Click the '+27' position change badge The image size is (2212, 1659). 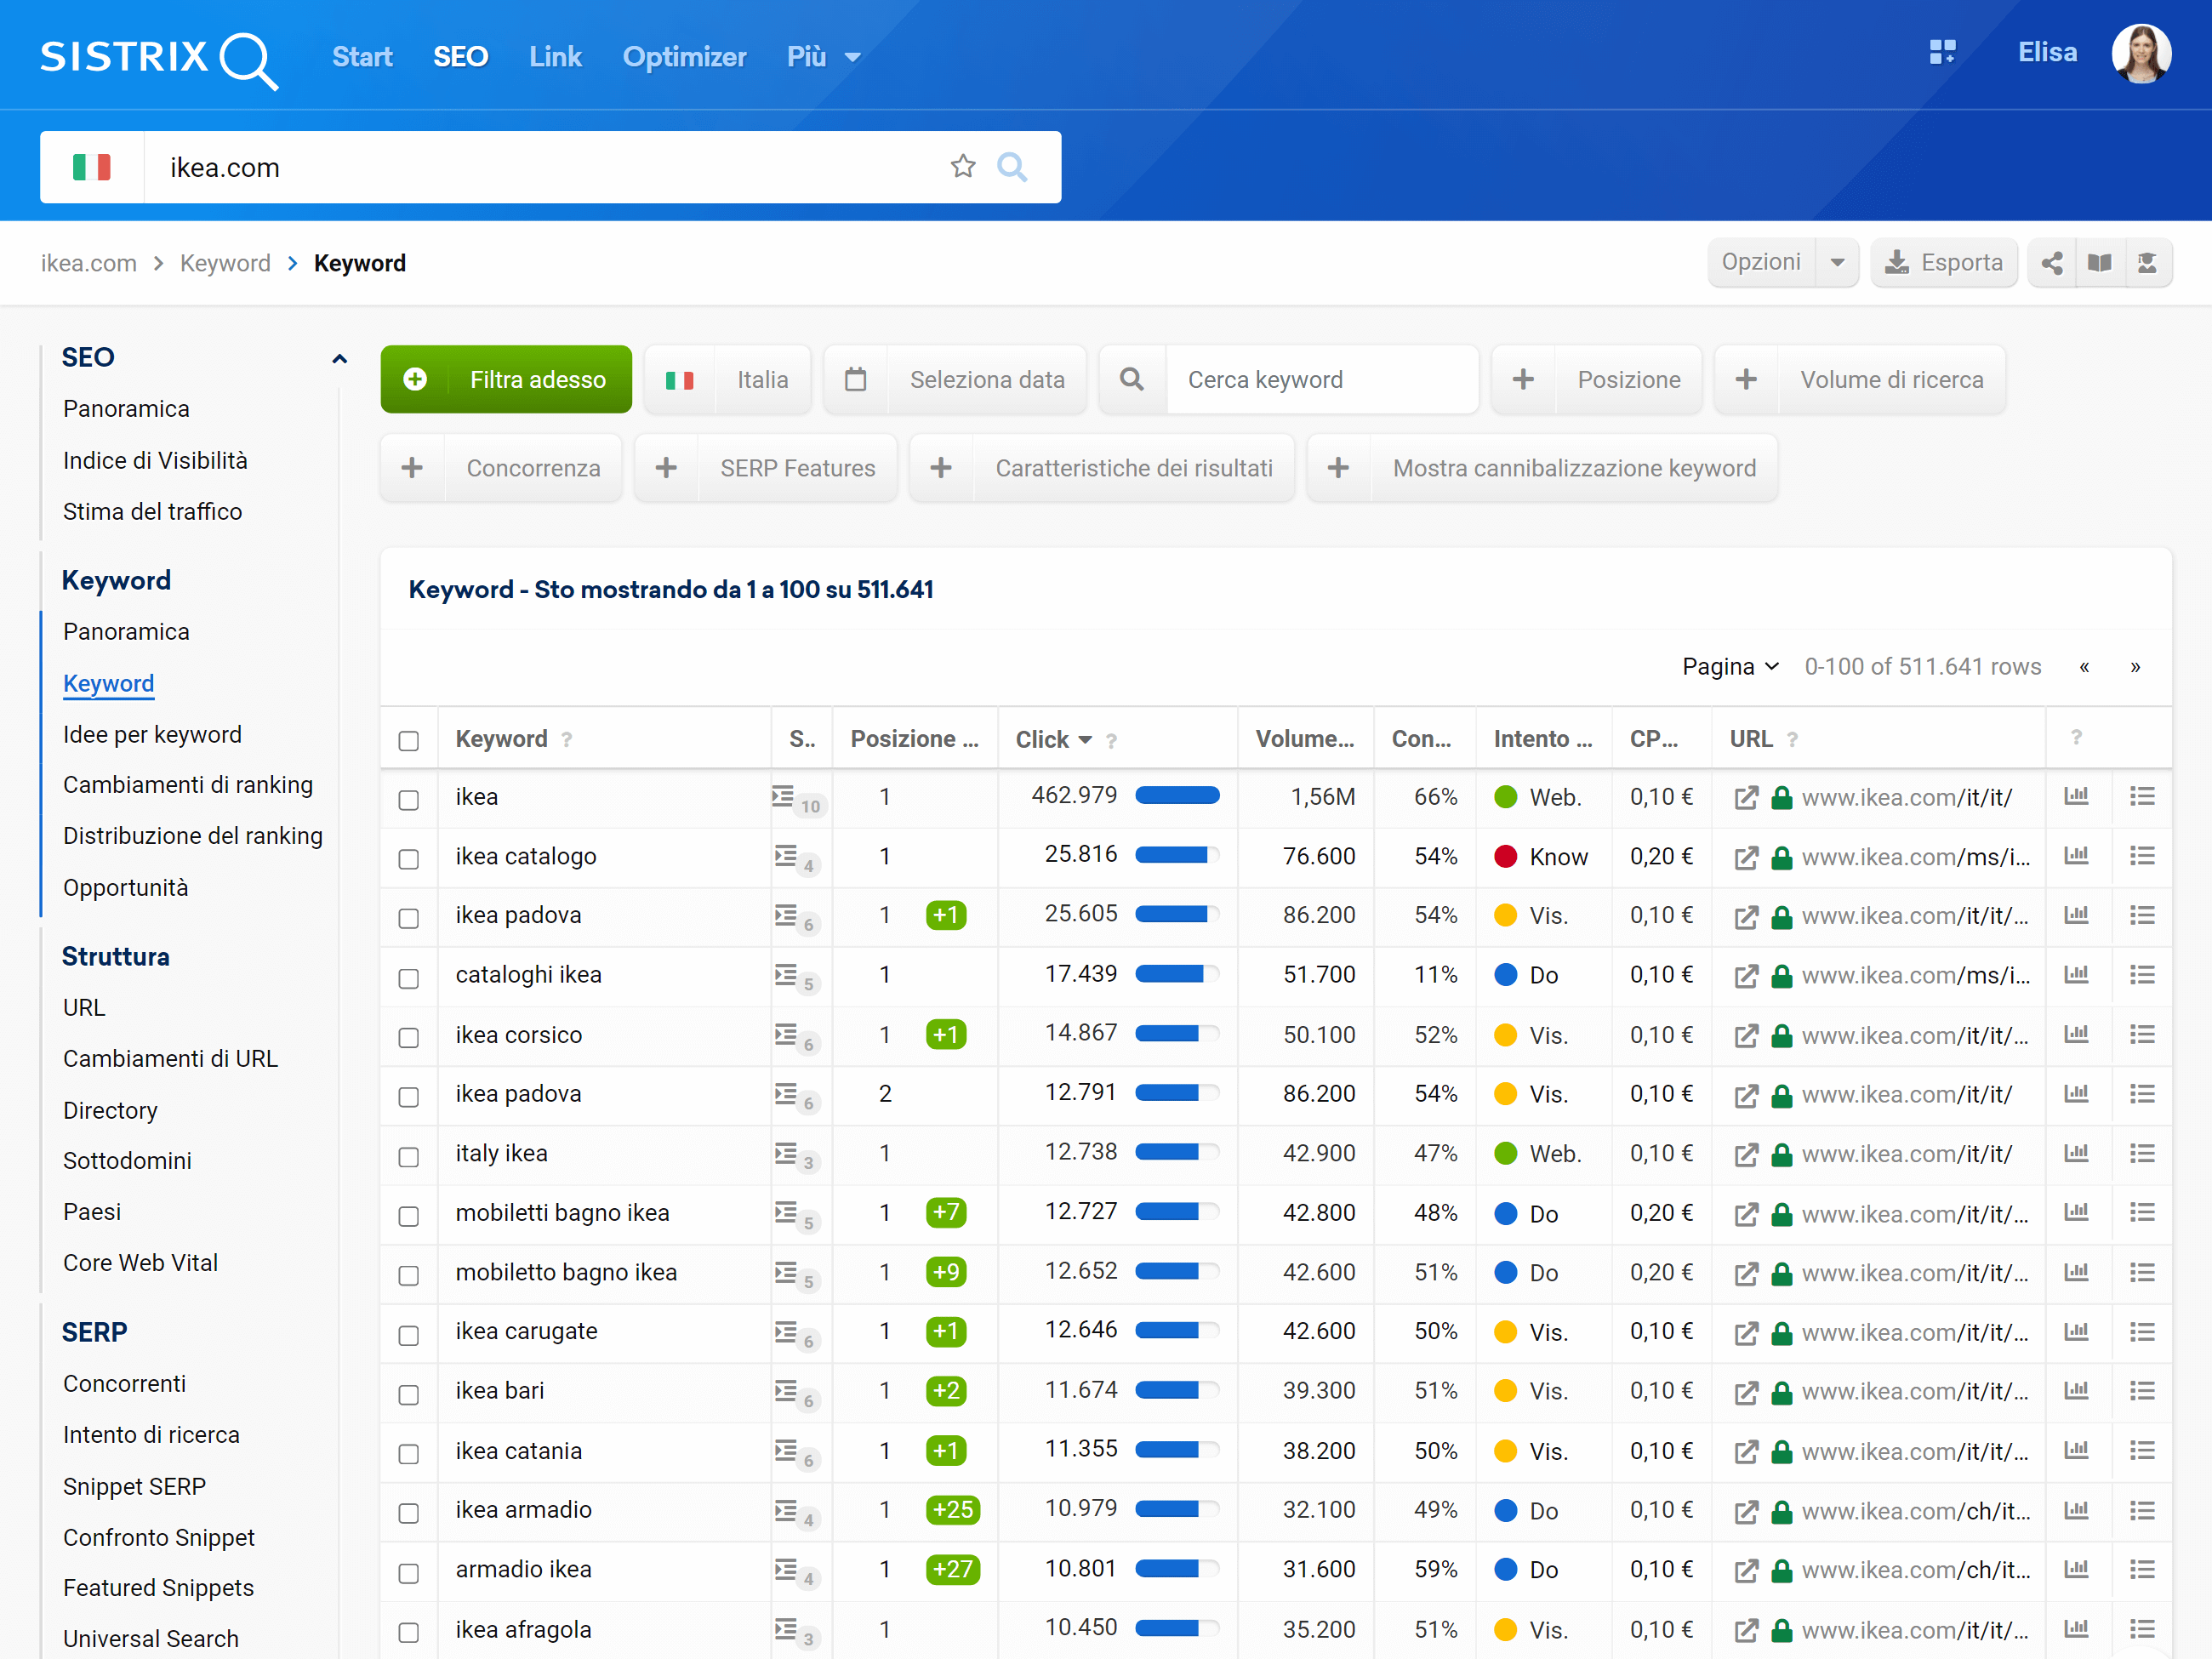(952, 1569)
